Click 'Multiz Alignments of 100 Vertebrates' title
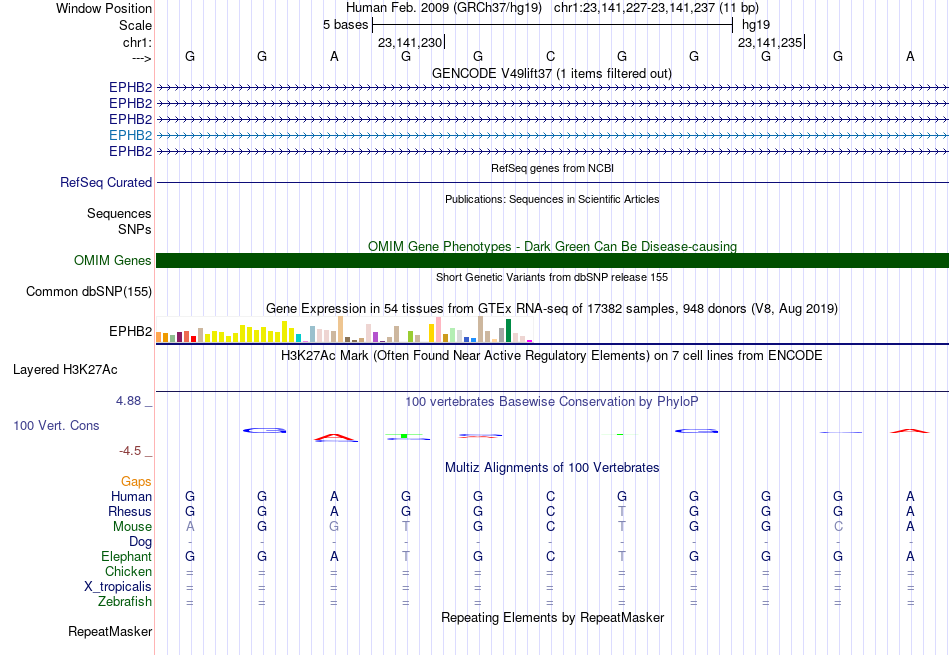 [552, 467]
